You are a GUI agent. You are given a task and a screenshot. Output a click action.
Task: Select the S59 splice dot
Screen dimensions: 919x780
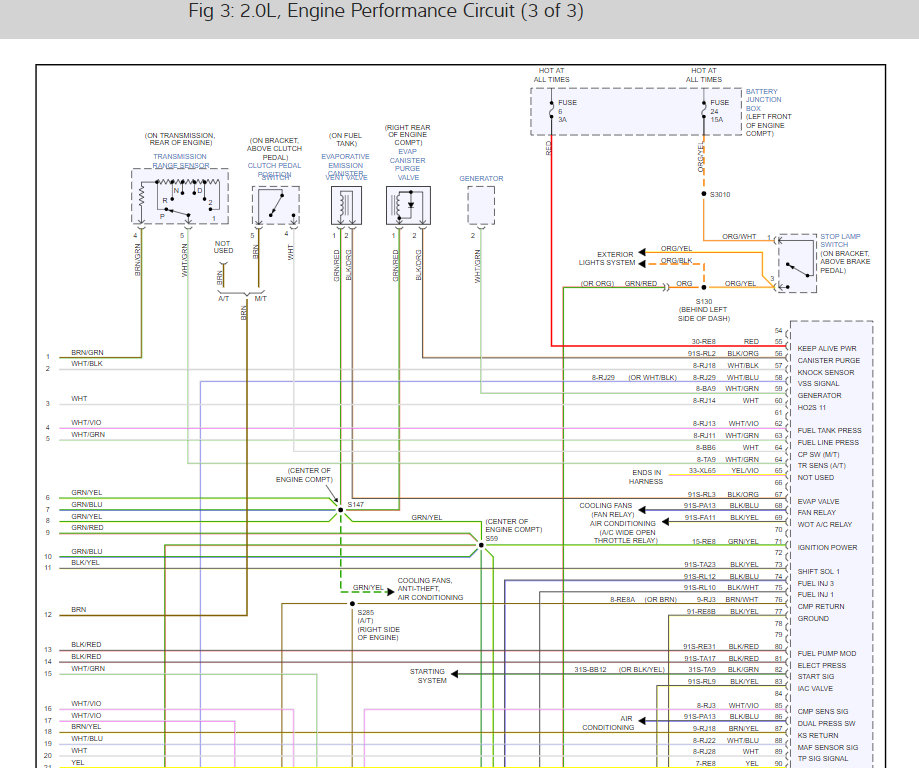click(x=481, y=545)
